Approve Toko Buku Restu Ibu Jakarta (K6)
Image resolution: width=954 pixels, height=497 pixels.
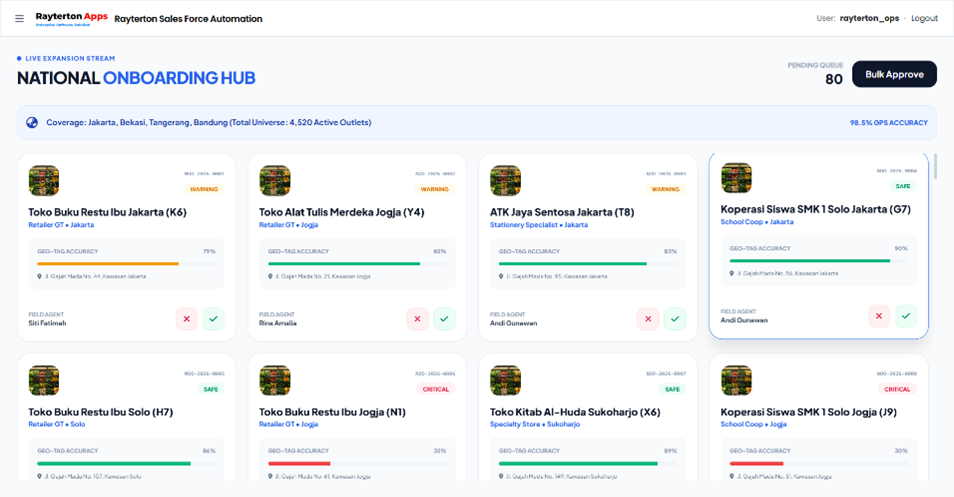[213, 319]
